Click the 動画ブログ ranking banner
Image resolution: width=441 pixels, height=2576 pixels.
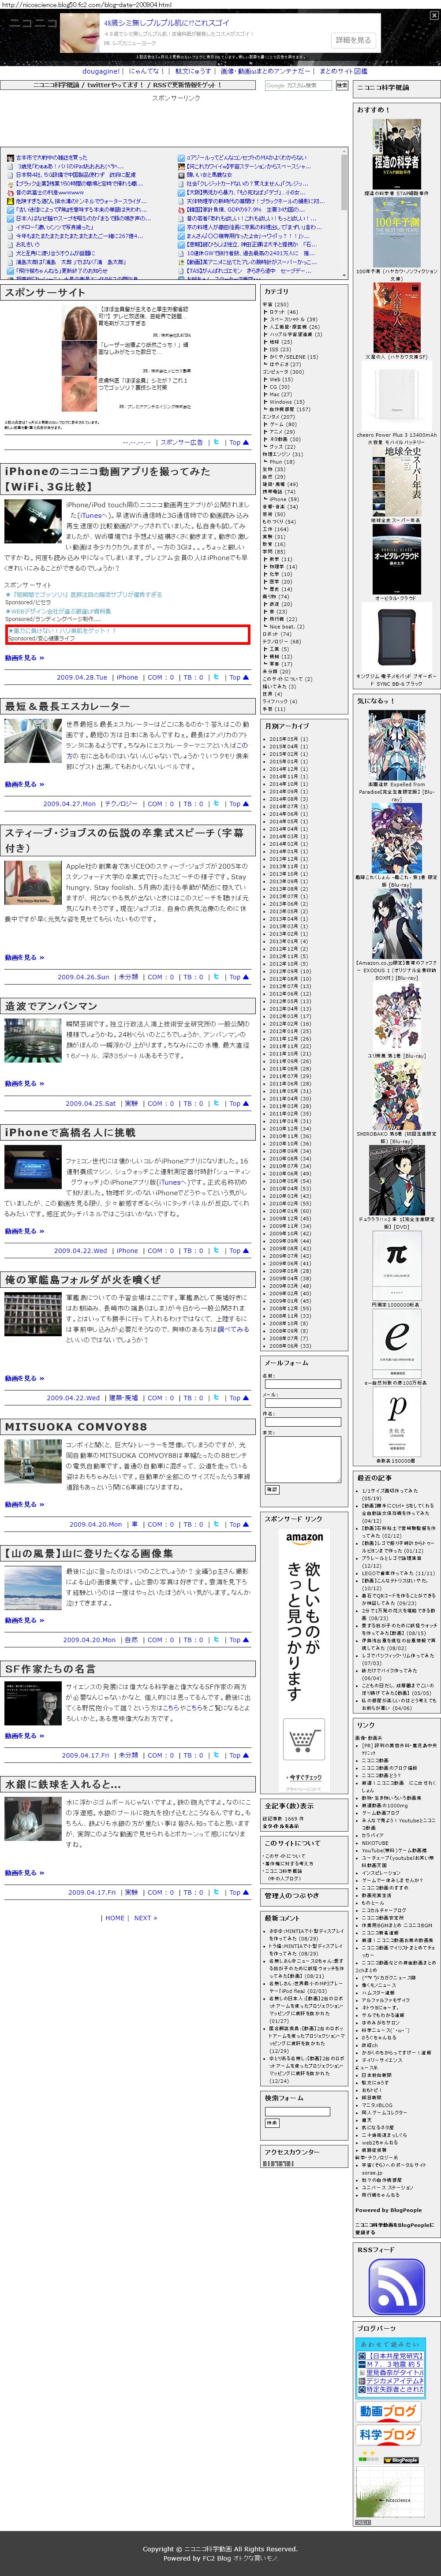[x=388, y=2411]
